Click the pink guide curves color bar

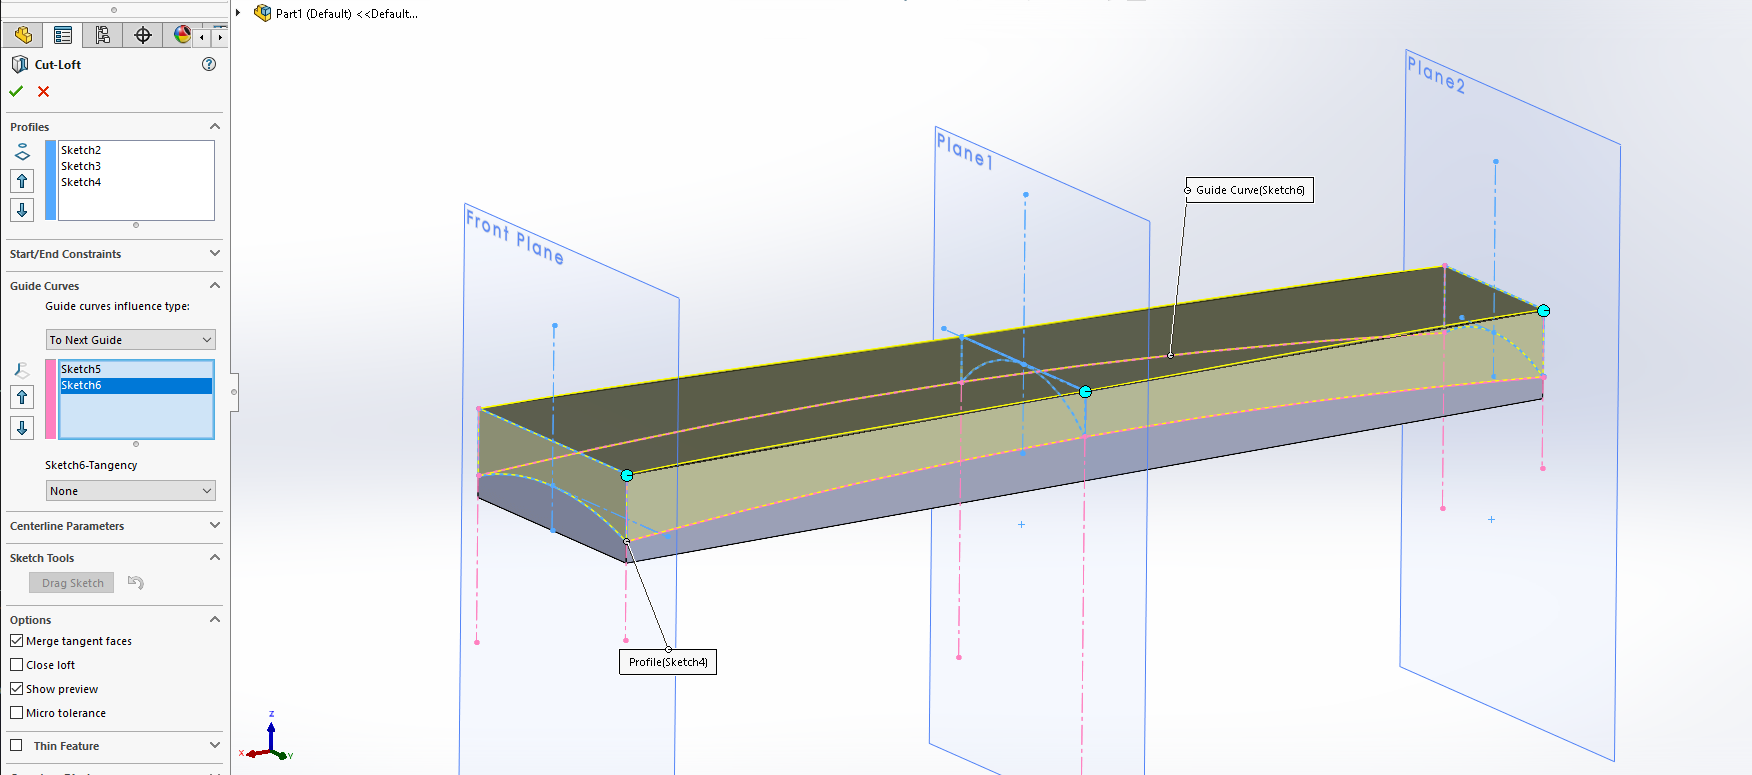pyautogui.click(x=50, y=399)
